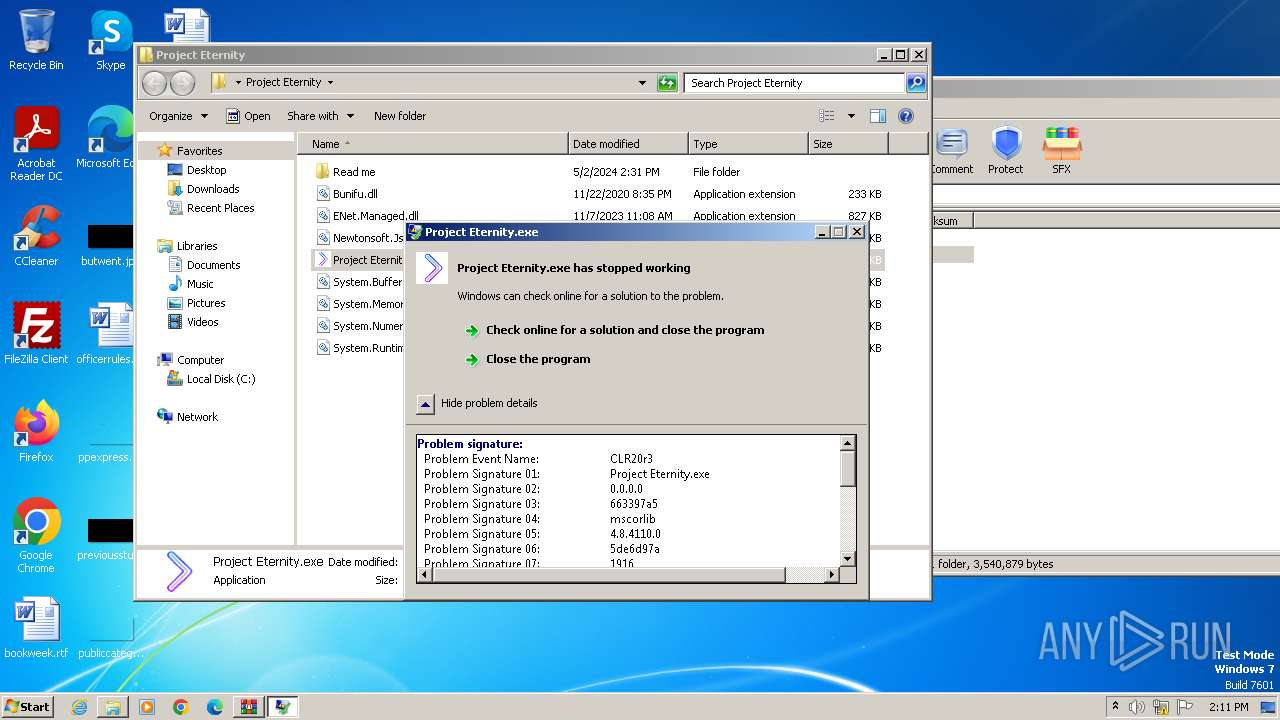Select Documents library in navigation pane
The height and width of the screenshot is (720, 1280).
coord(213,265)
